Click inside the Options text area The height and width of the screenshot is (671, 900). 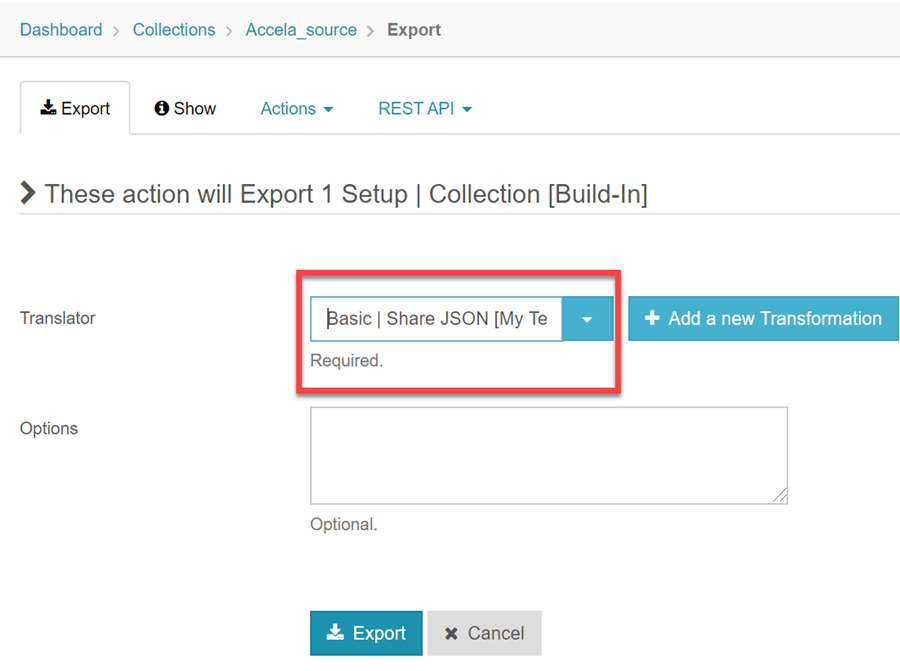(x=549, y=456)
